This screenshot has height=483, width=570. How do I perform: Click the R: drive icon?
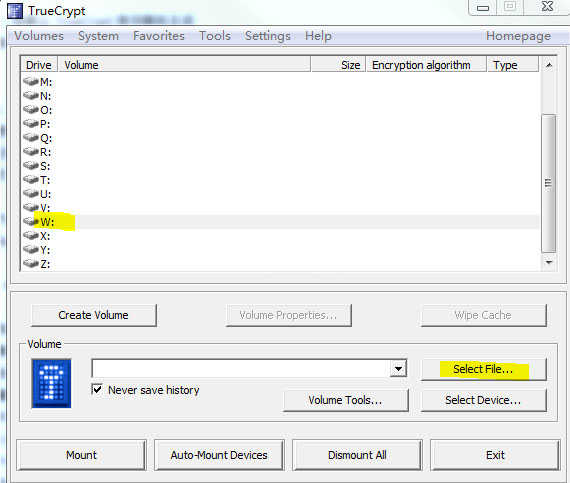pyautogui.click(x=31, y=151)
